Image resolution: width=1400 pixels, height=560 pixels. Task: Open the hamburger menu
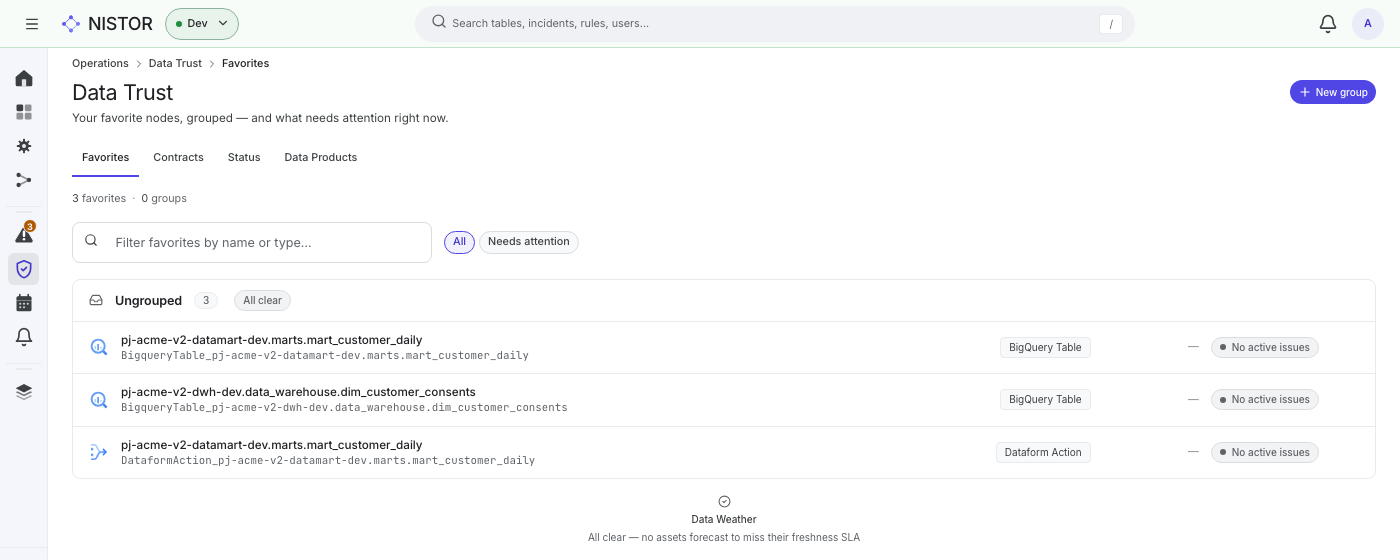click(x=32, y=23)
